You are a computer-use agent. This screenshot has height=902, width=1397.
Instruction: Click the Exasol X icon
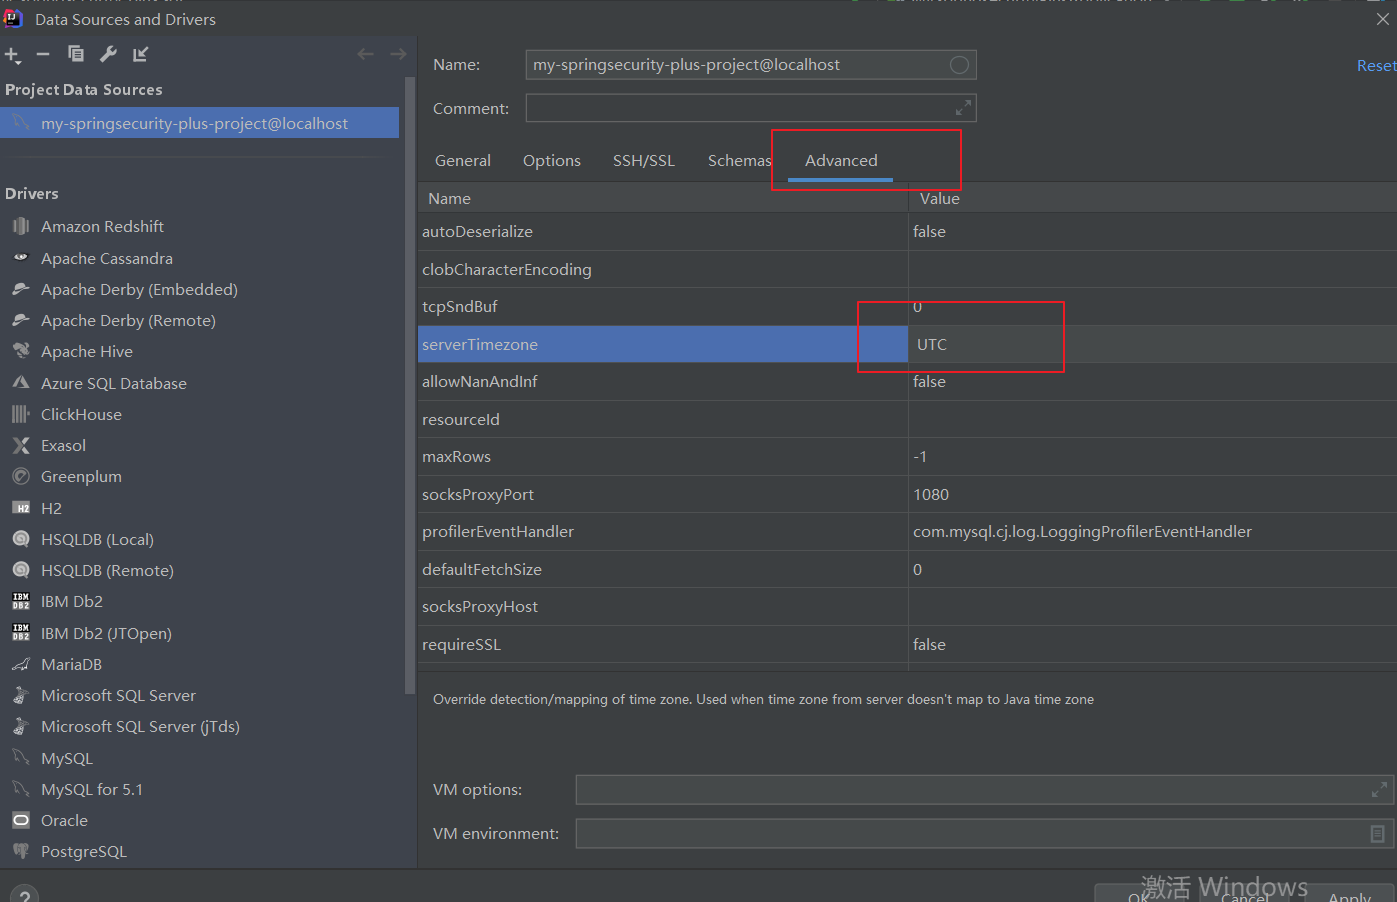coord(21,445)
